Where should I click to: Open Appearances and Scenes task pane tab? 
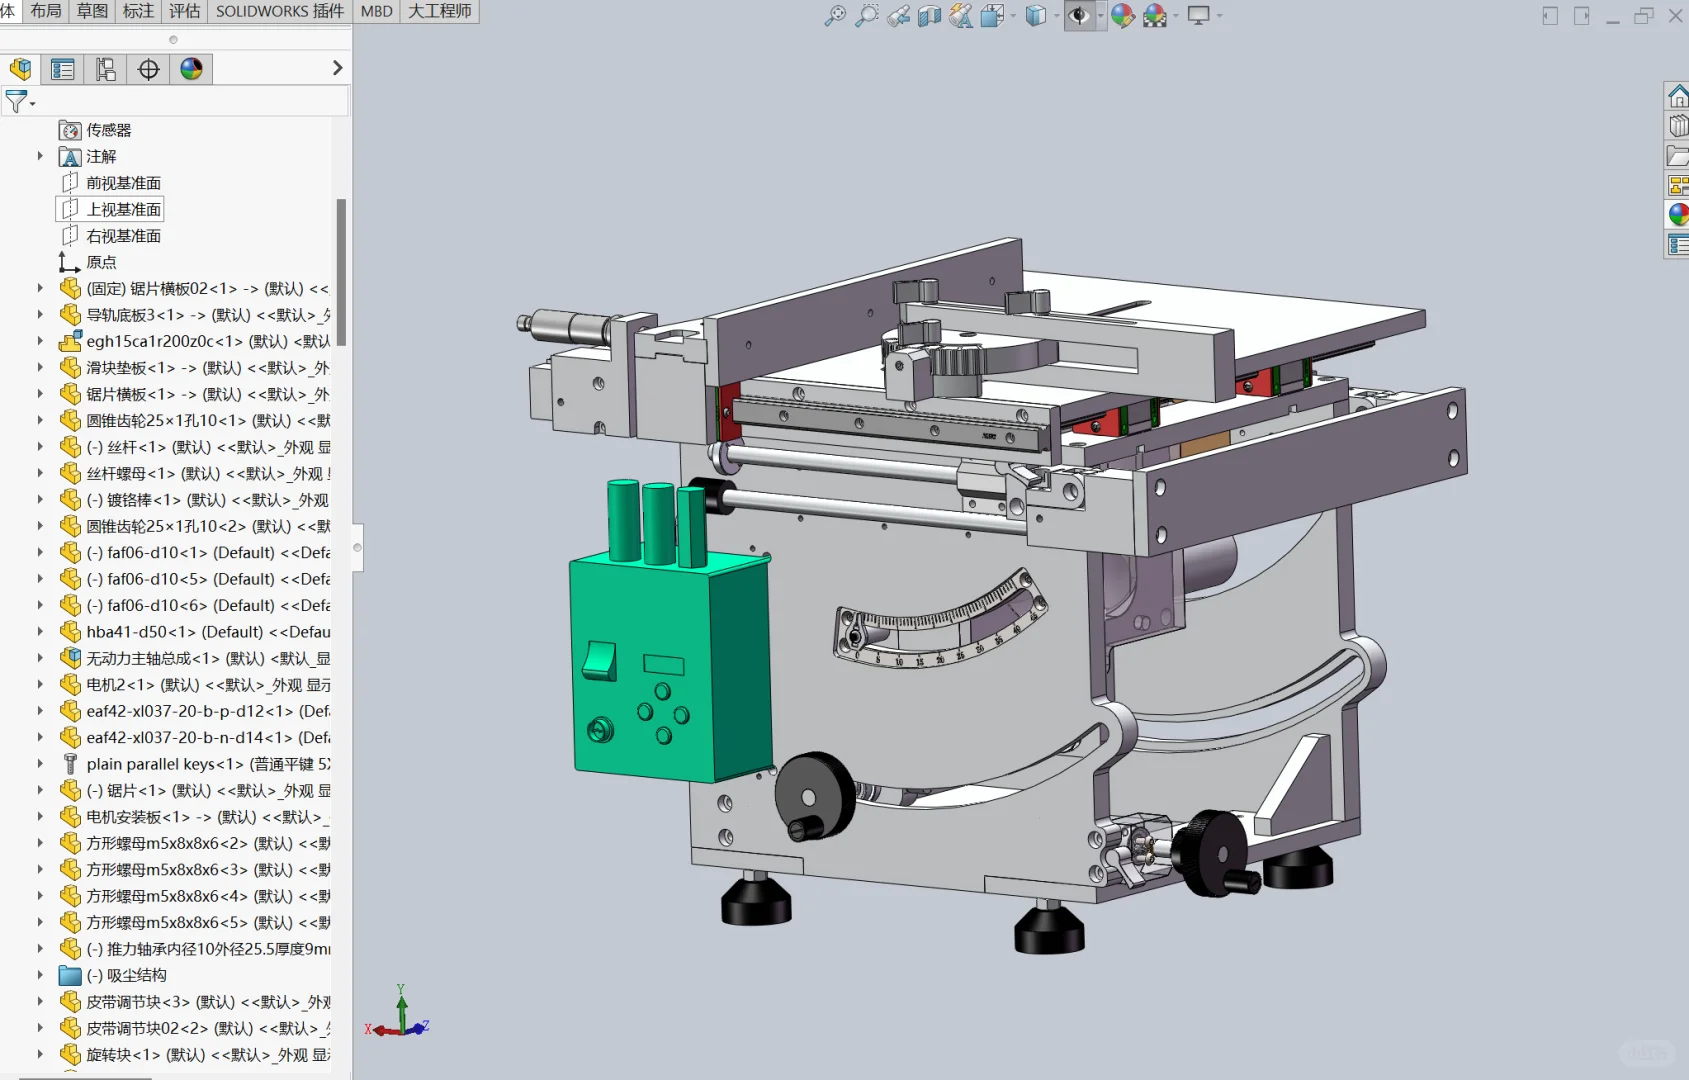pyautogui.click(x=1677, y=215)
